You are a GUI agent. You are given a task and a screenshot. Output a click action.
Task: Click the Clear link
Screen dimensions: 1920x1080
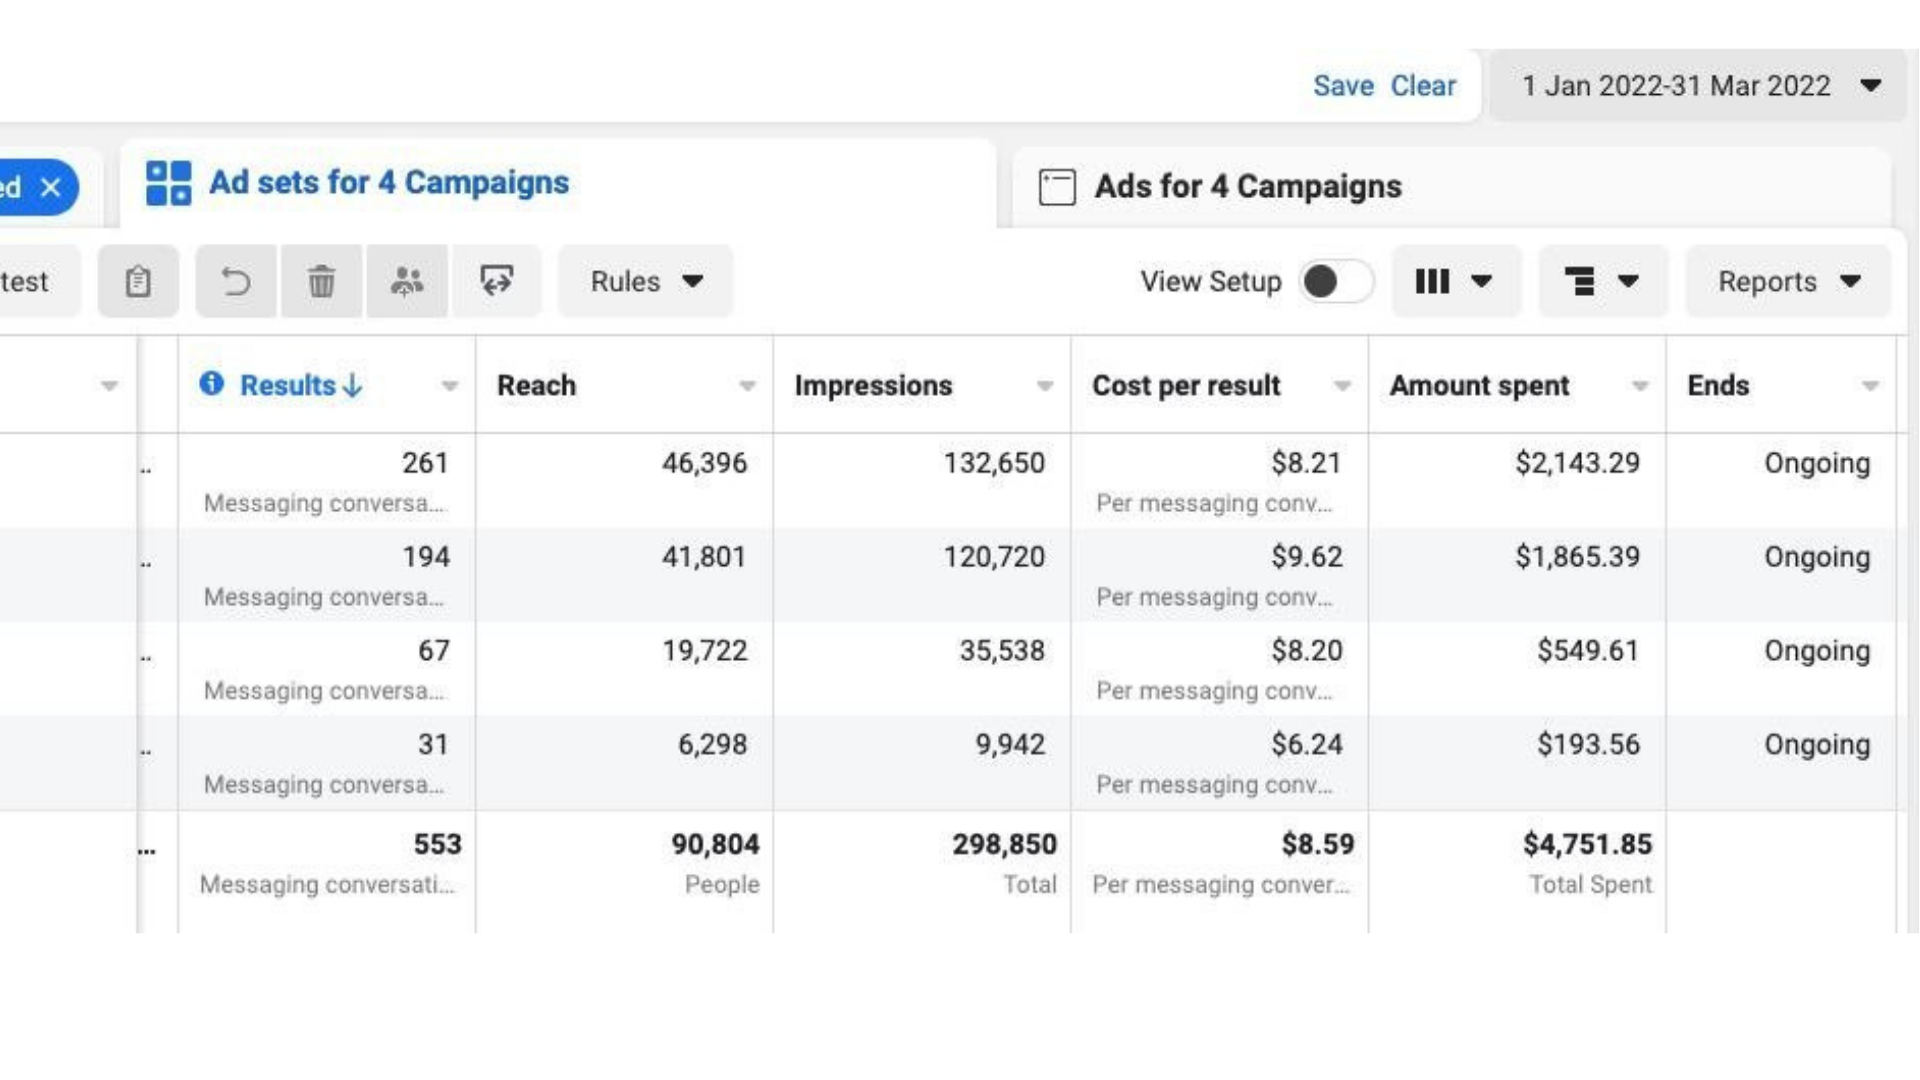tap(1423, 86)
